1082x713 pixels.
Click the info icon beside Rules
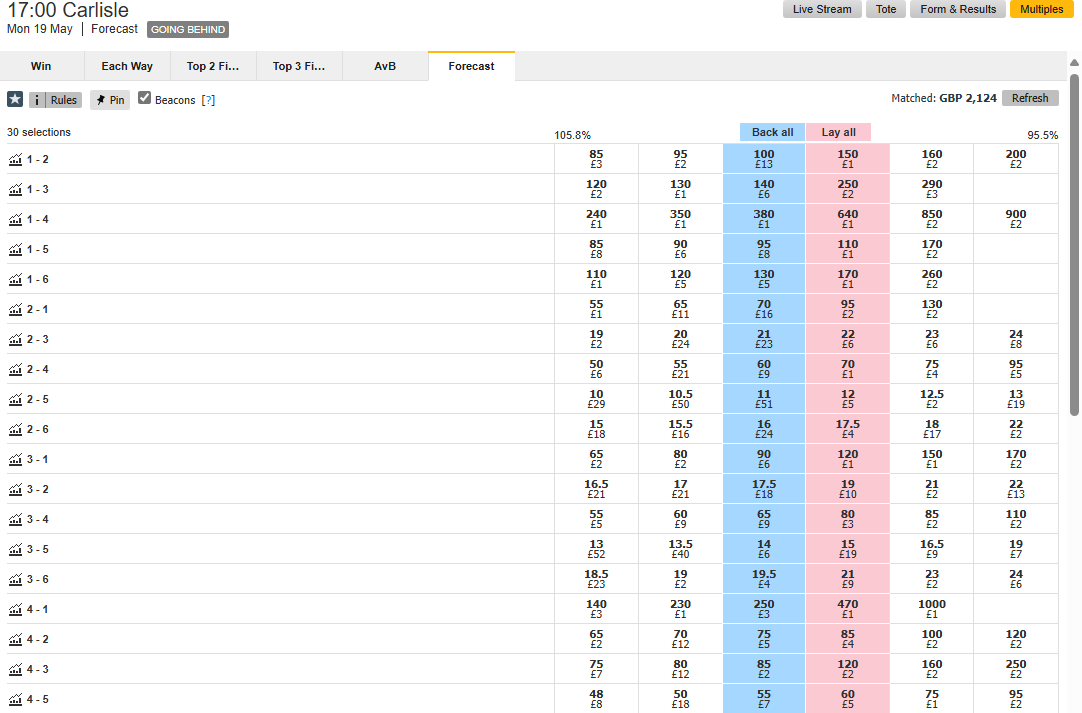tap(37, 100)
